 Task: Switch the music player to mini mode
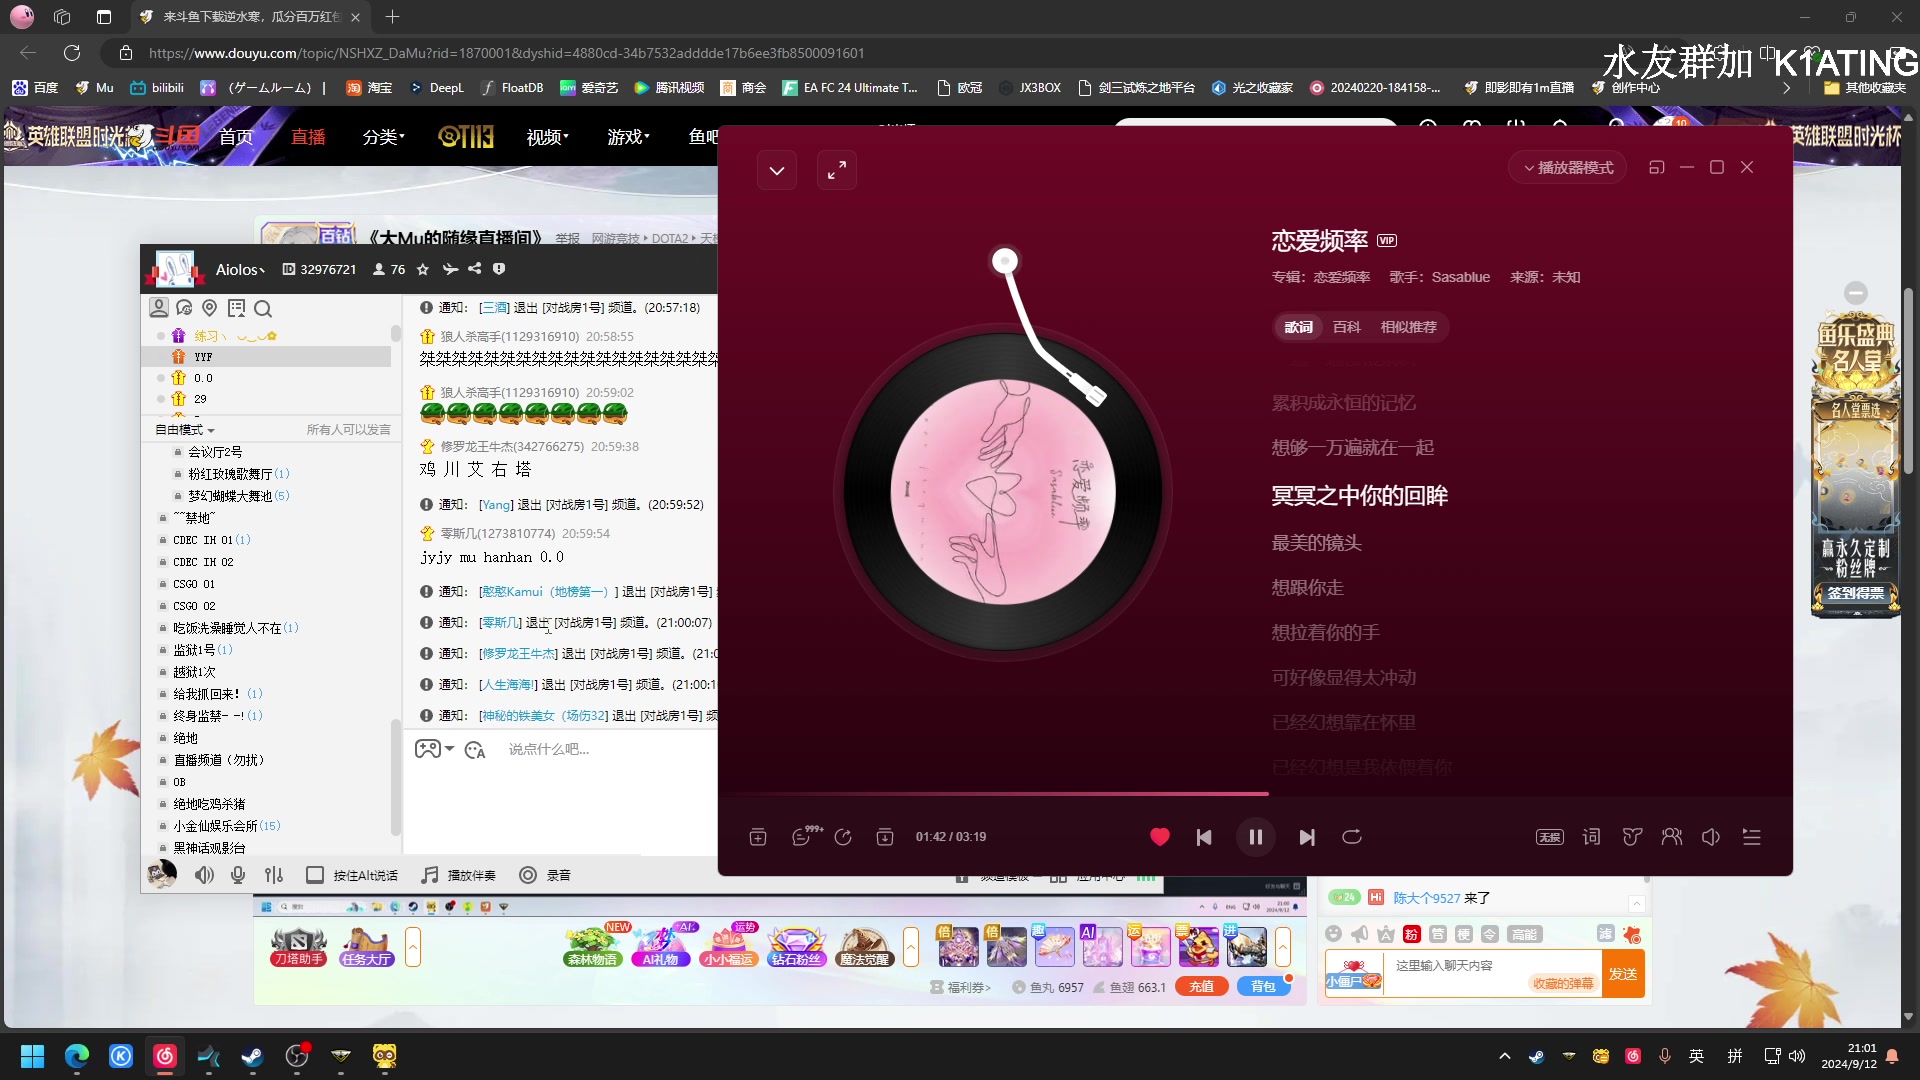tap(1656, 168)
